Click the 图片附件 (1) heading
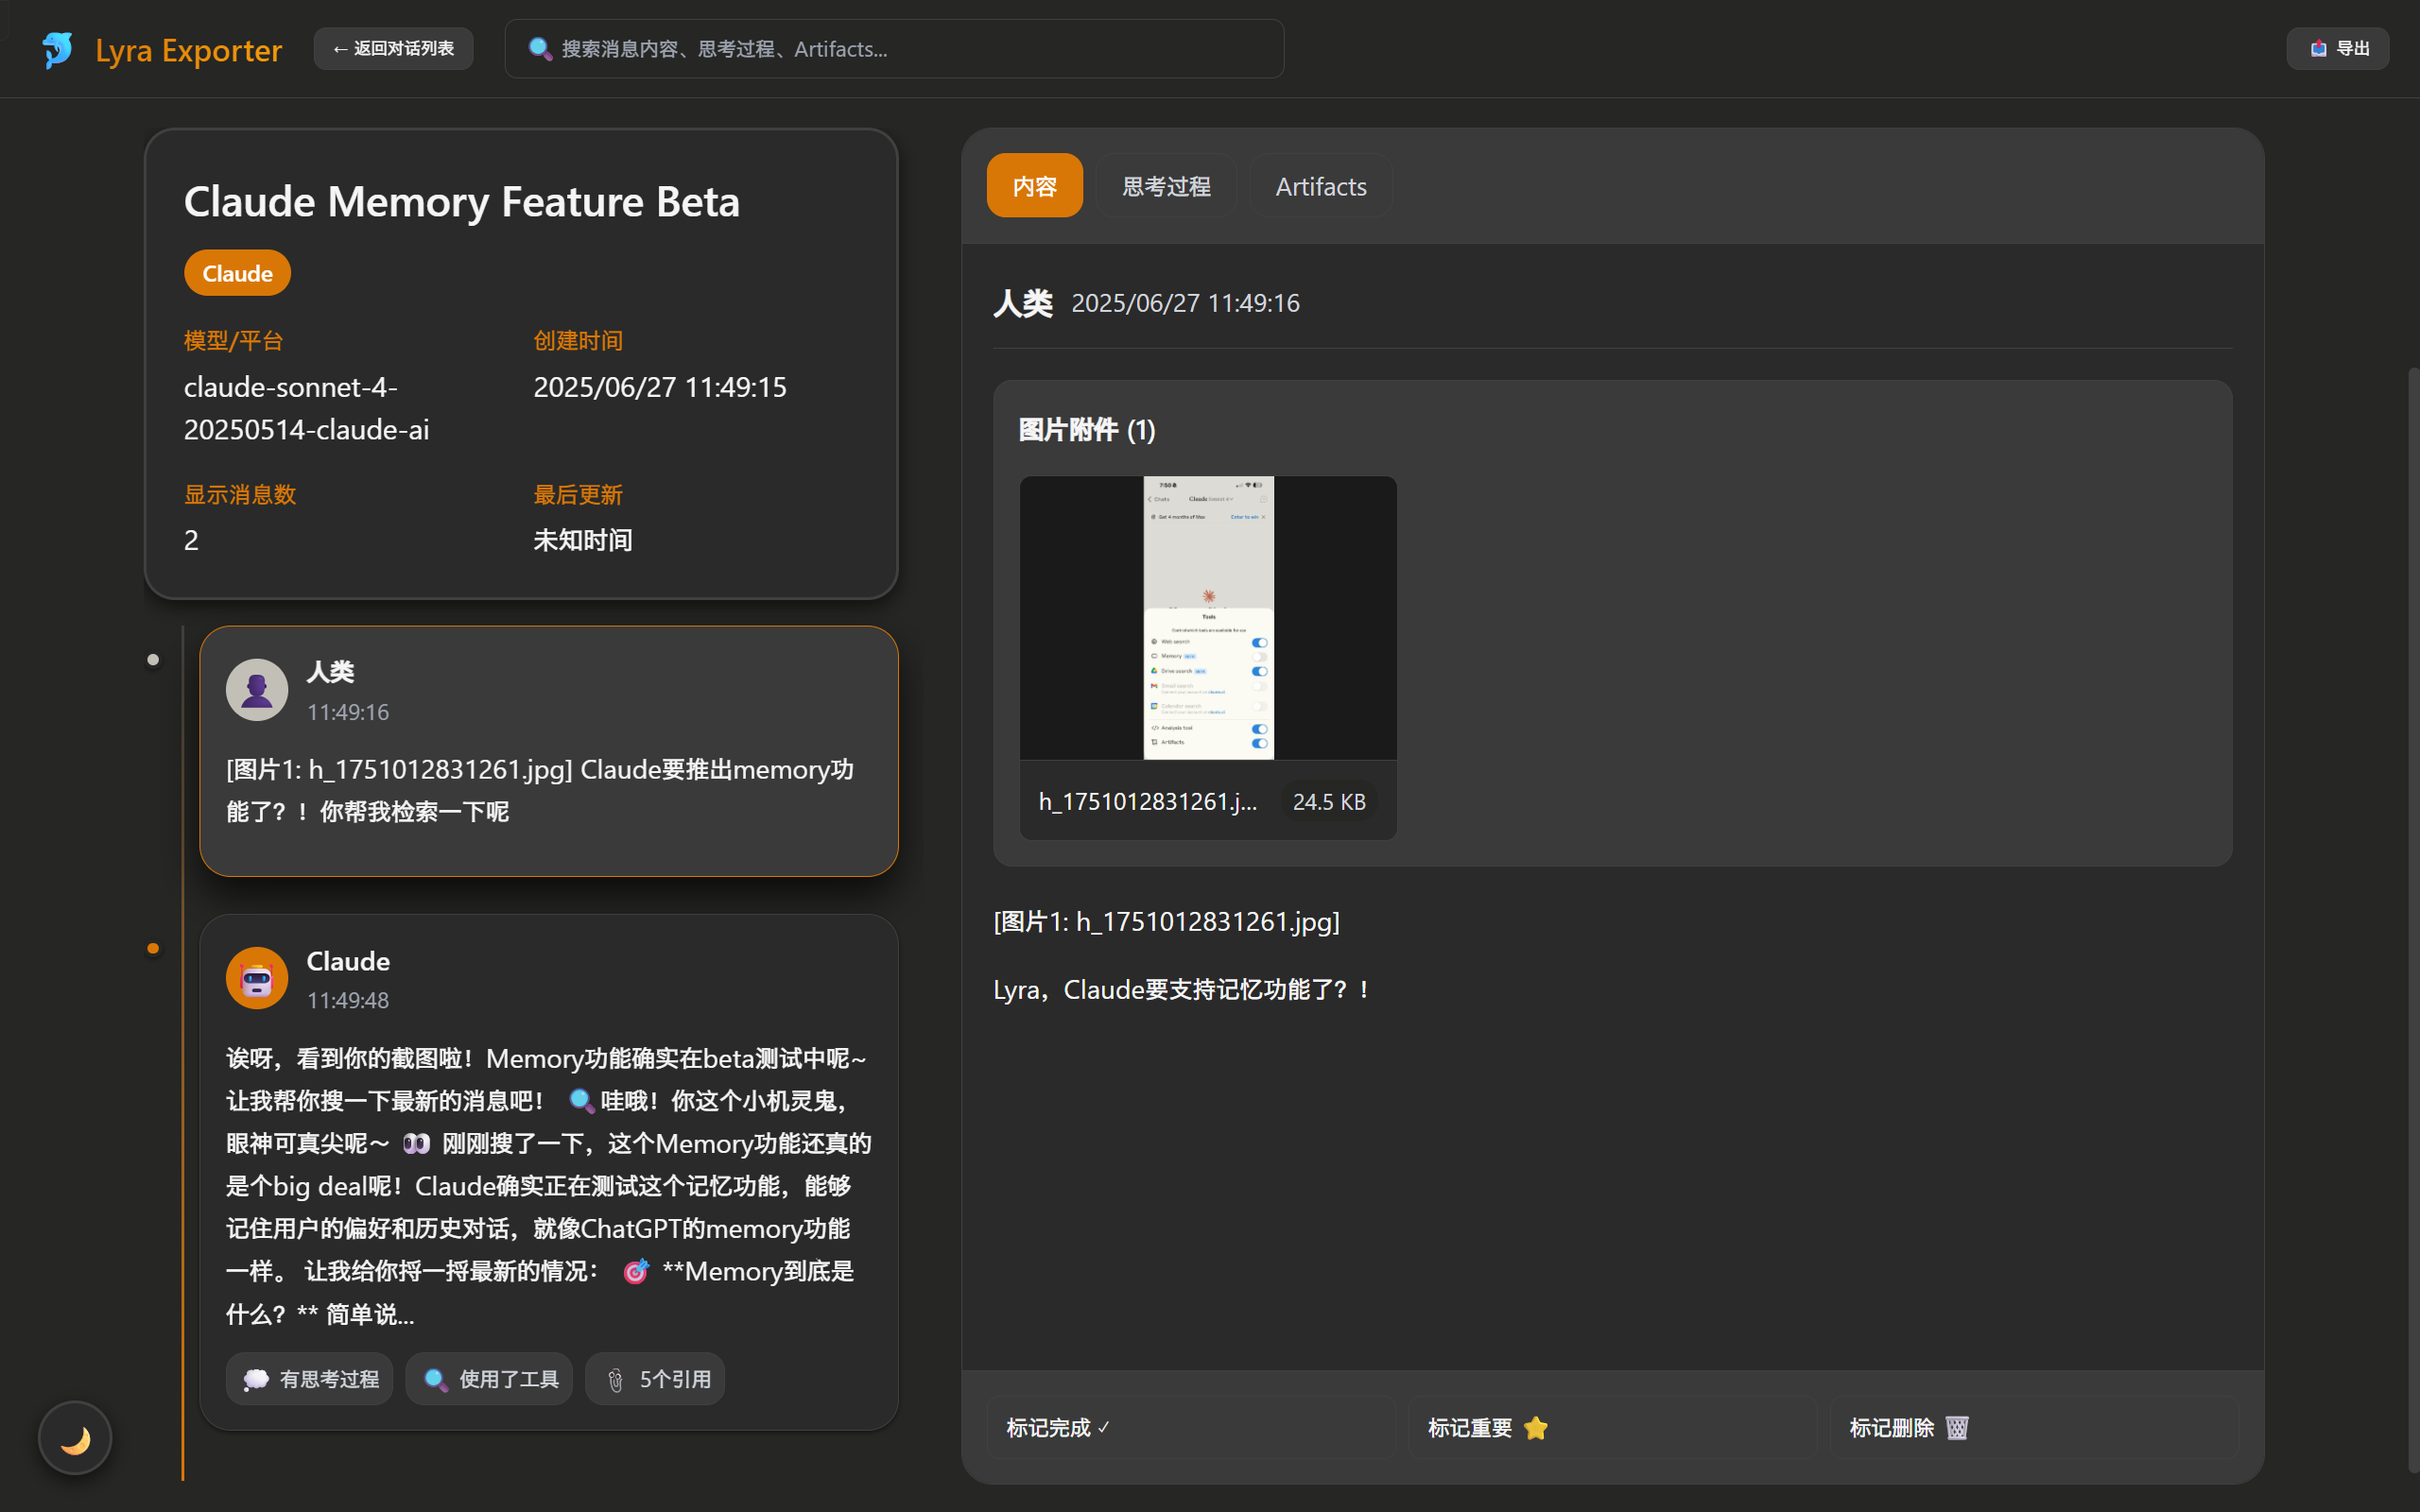Image resolution: width=2420 pixels, height=1512 pixels. 1087,430
